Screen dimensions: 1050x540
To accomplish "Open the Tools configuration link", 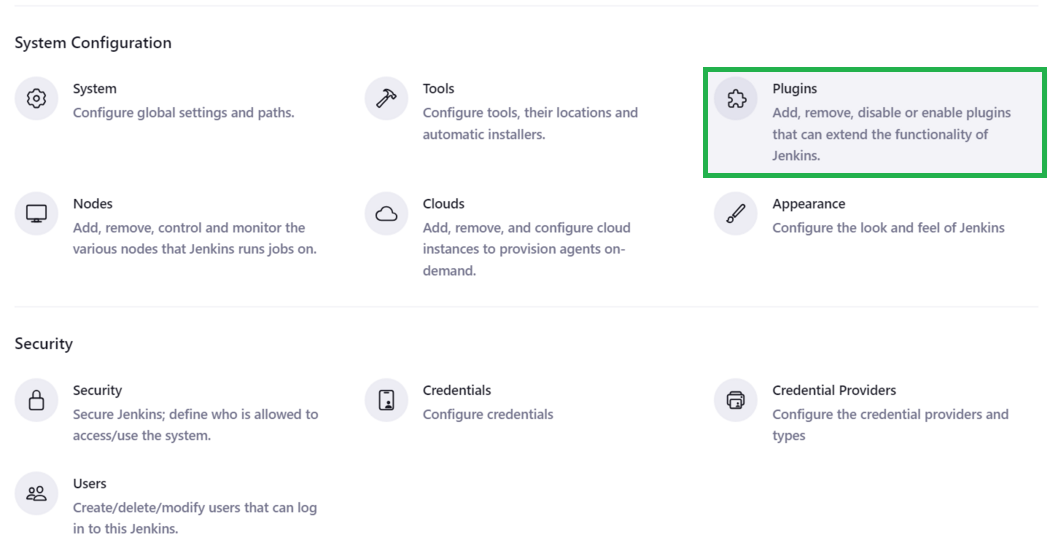I will coord(438,89).
